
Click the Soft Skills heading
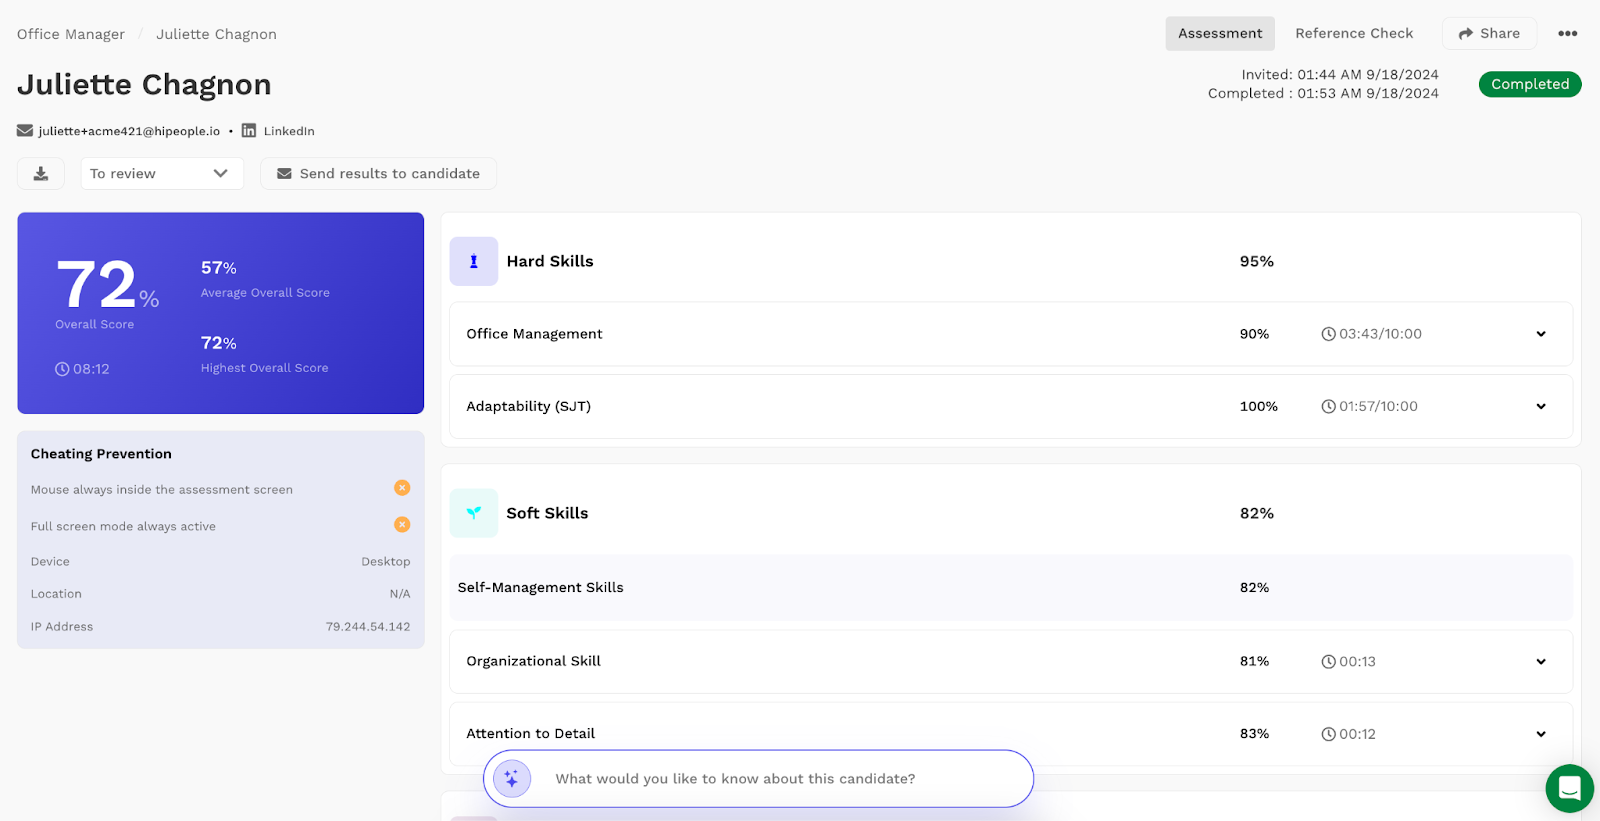click(x=547, y=513)
